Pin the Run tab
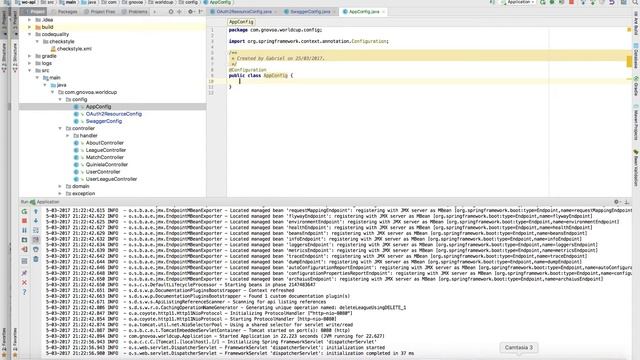This screenshot has width=640, height=360. pyautogui.click(x=24, y=273)
